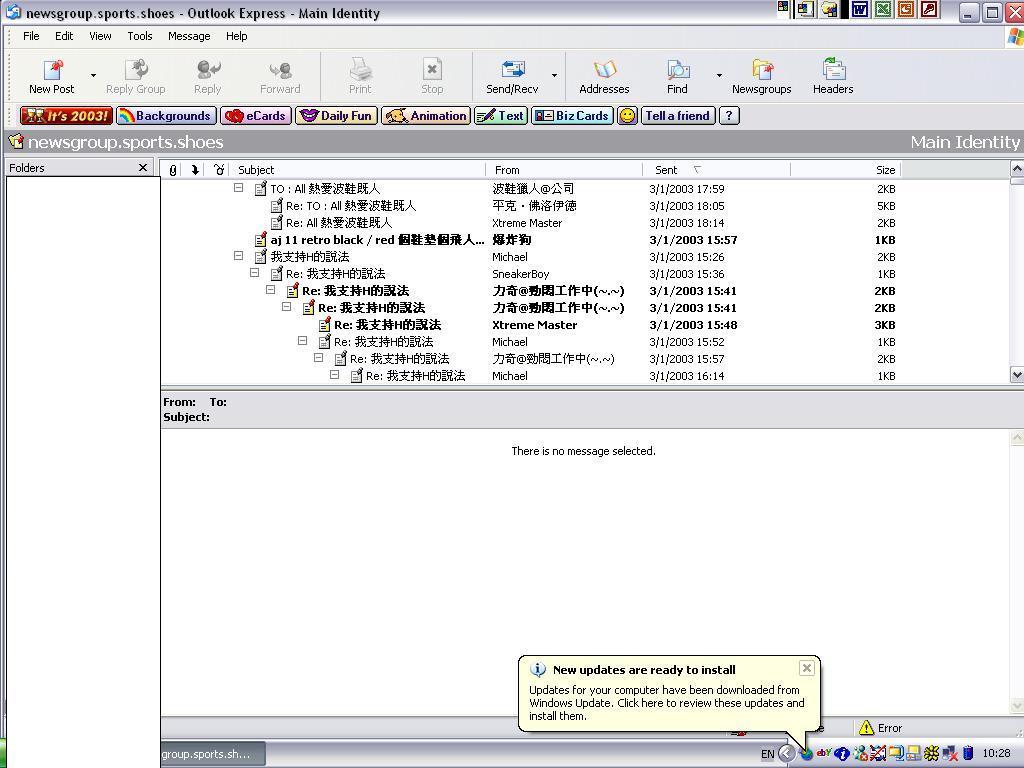Click the Headers toolbar icon
The width and height of the screenshot is (1024, 768).
point(832,70)
